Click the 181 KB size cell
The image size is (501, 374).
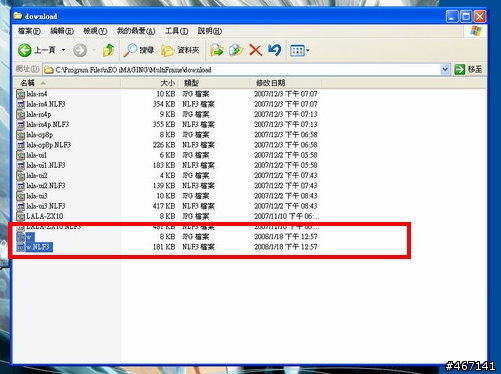point(164,247)
